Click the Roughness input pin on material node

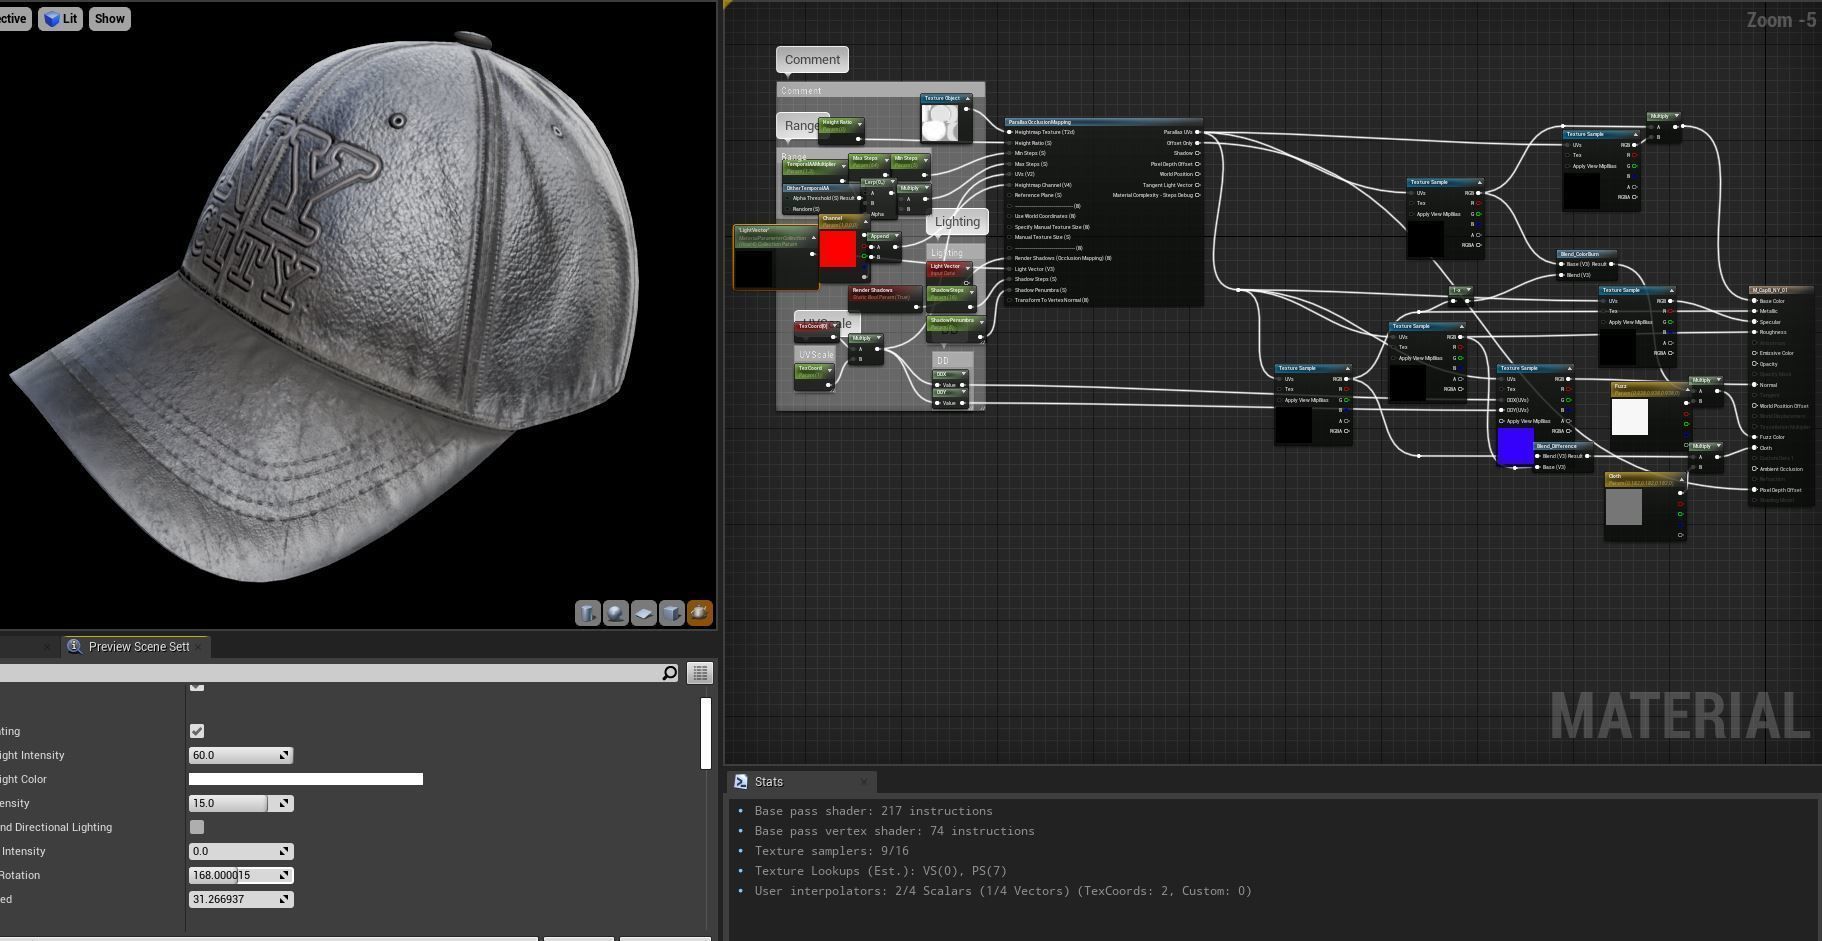coord(1754,332)
